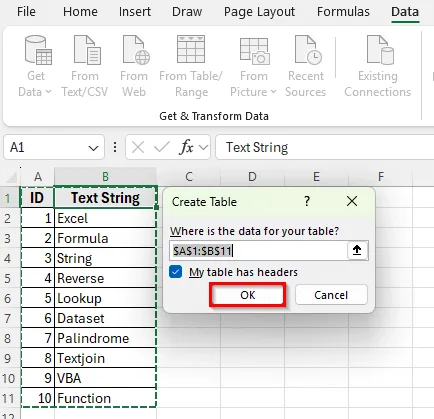Click the Create Table help question mark

(x=307, y=201)
